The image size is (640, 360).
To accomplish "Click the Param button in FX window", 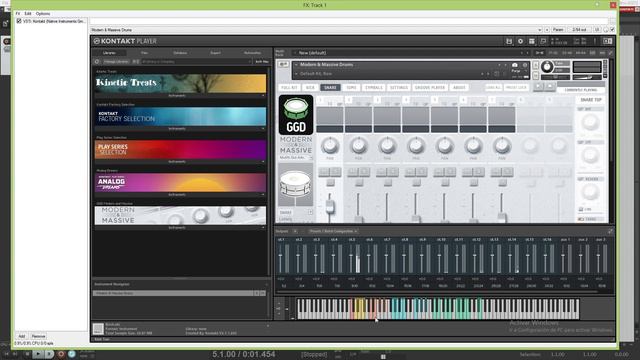I will (x=558, y=29).
